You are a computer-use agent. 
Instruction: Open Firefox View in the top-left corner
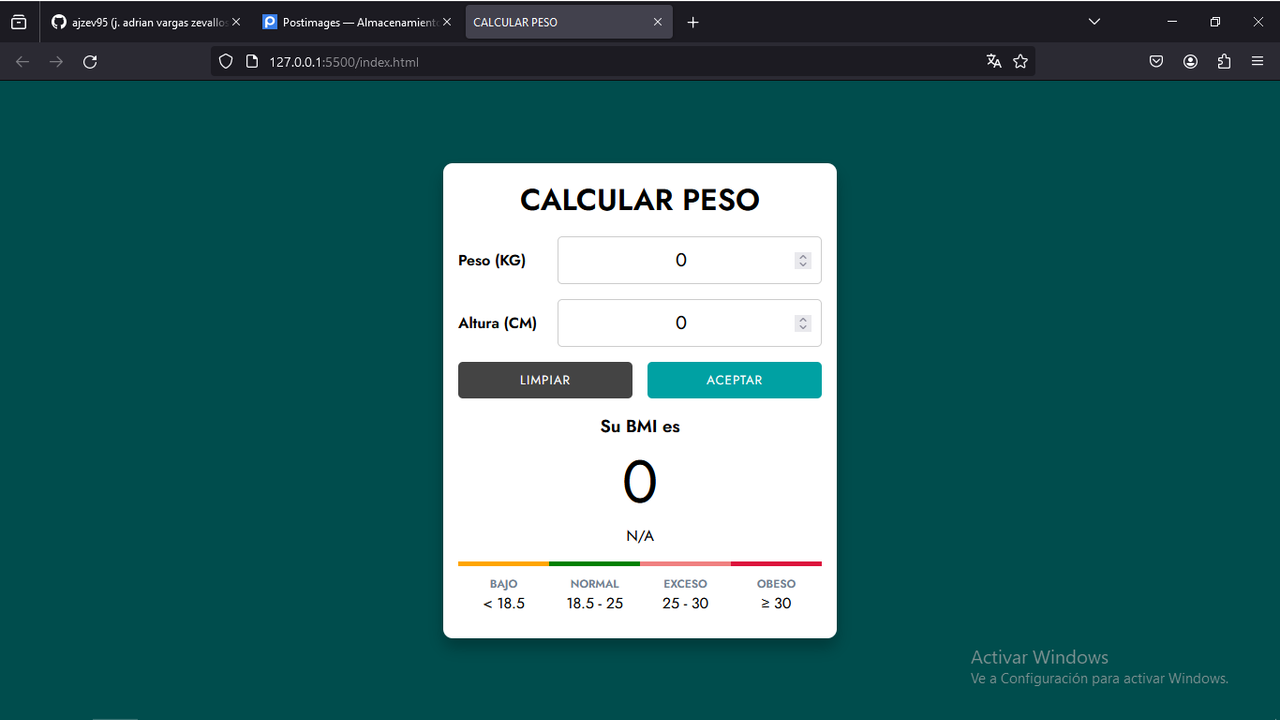coord(18,21)
